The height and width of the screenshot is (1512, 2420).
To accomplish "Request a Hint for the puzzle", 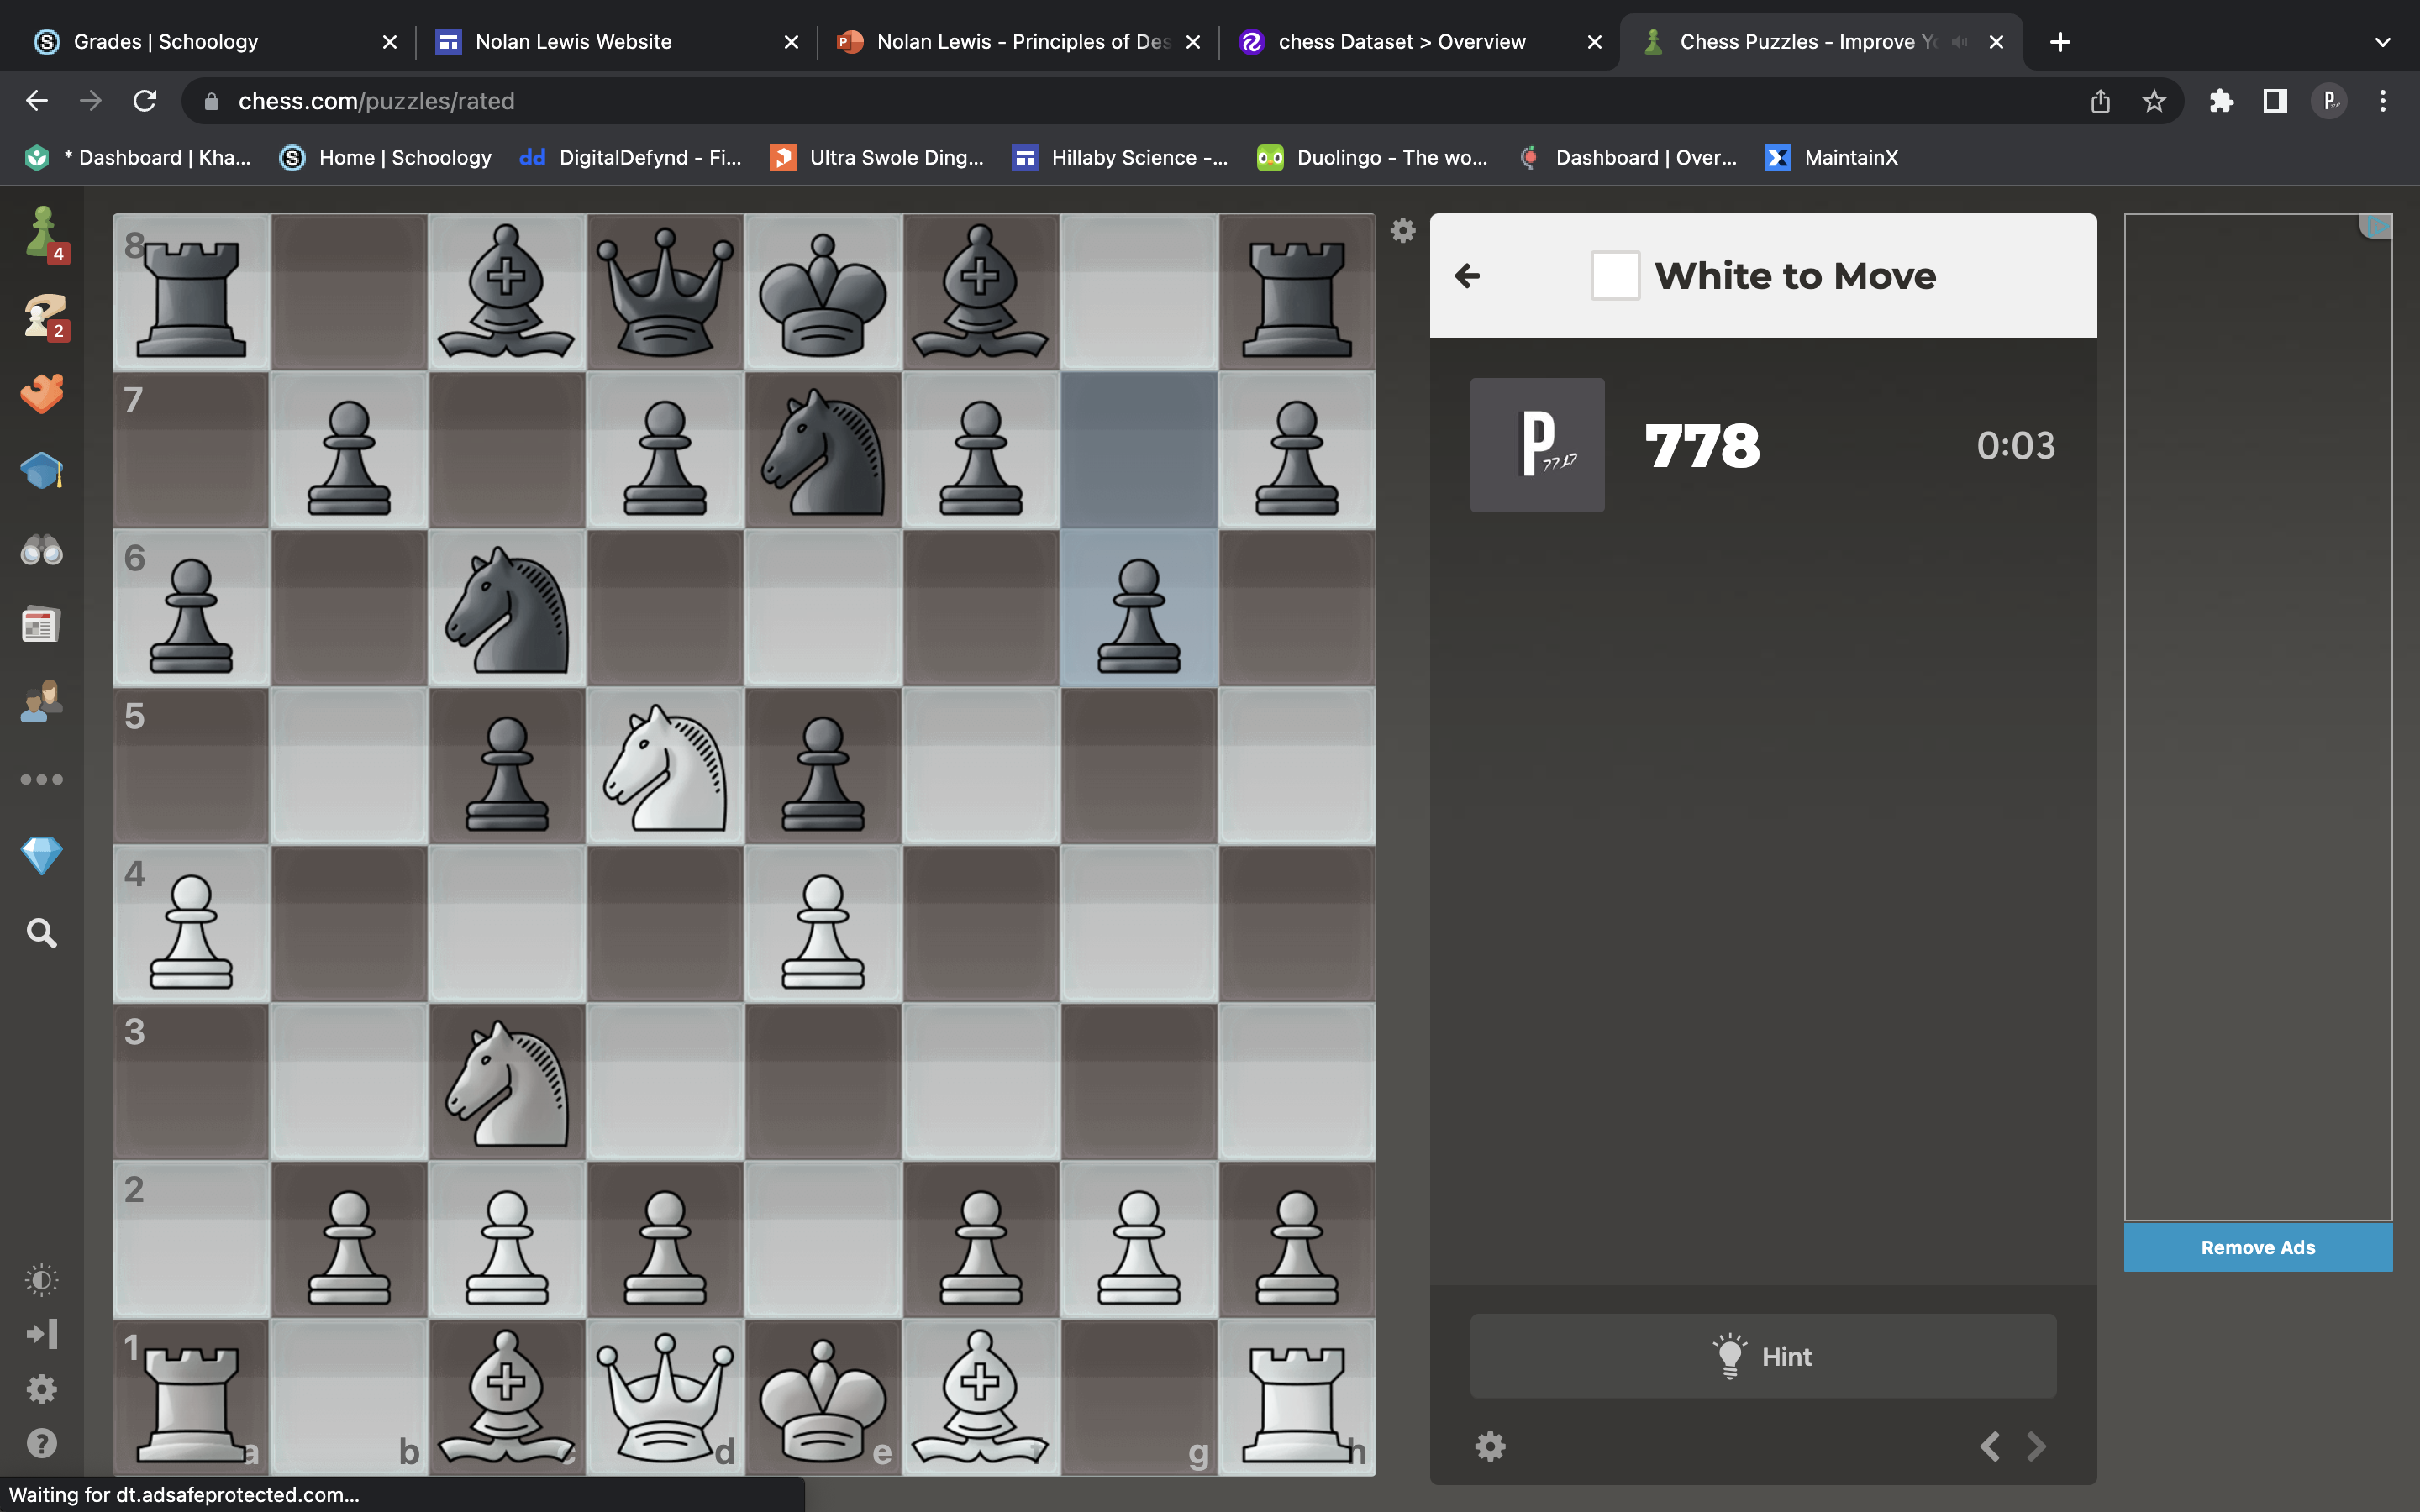I will (1762, 1356).
